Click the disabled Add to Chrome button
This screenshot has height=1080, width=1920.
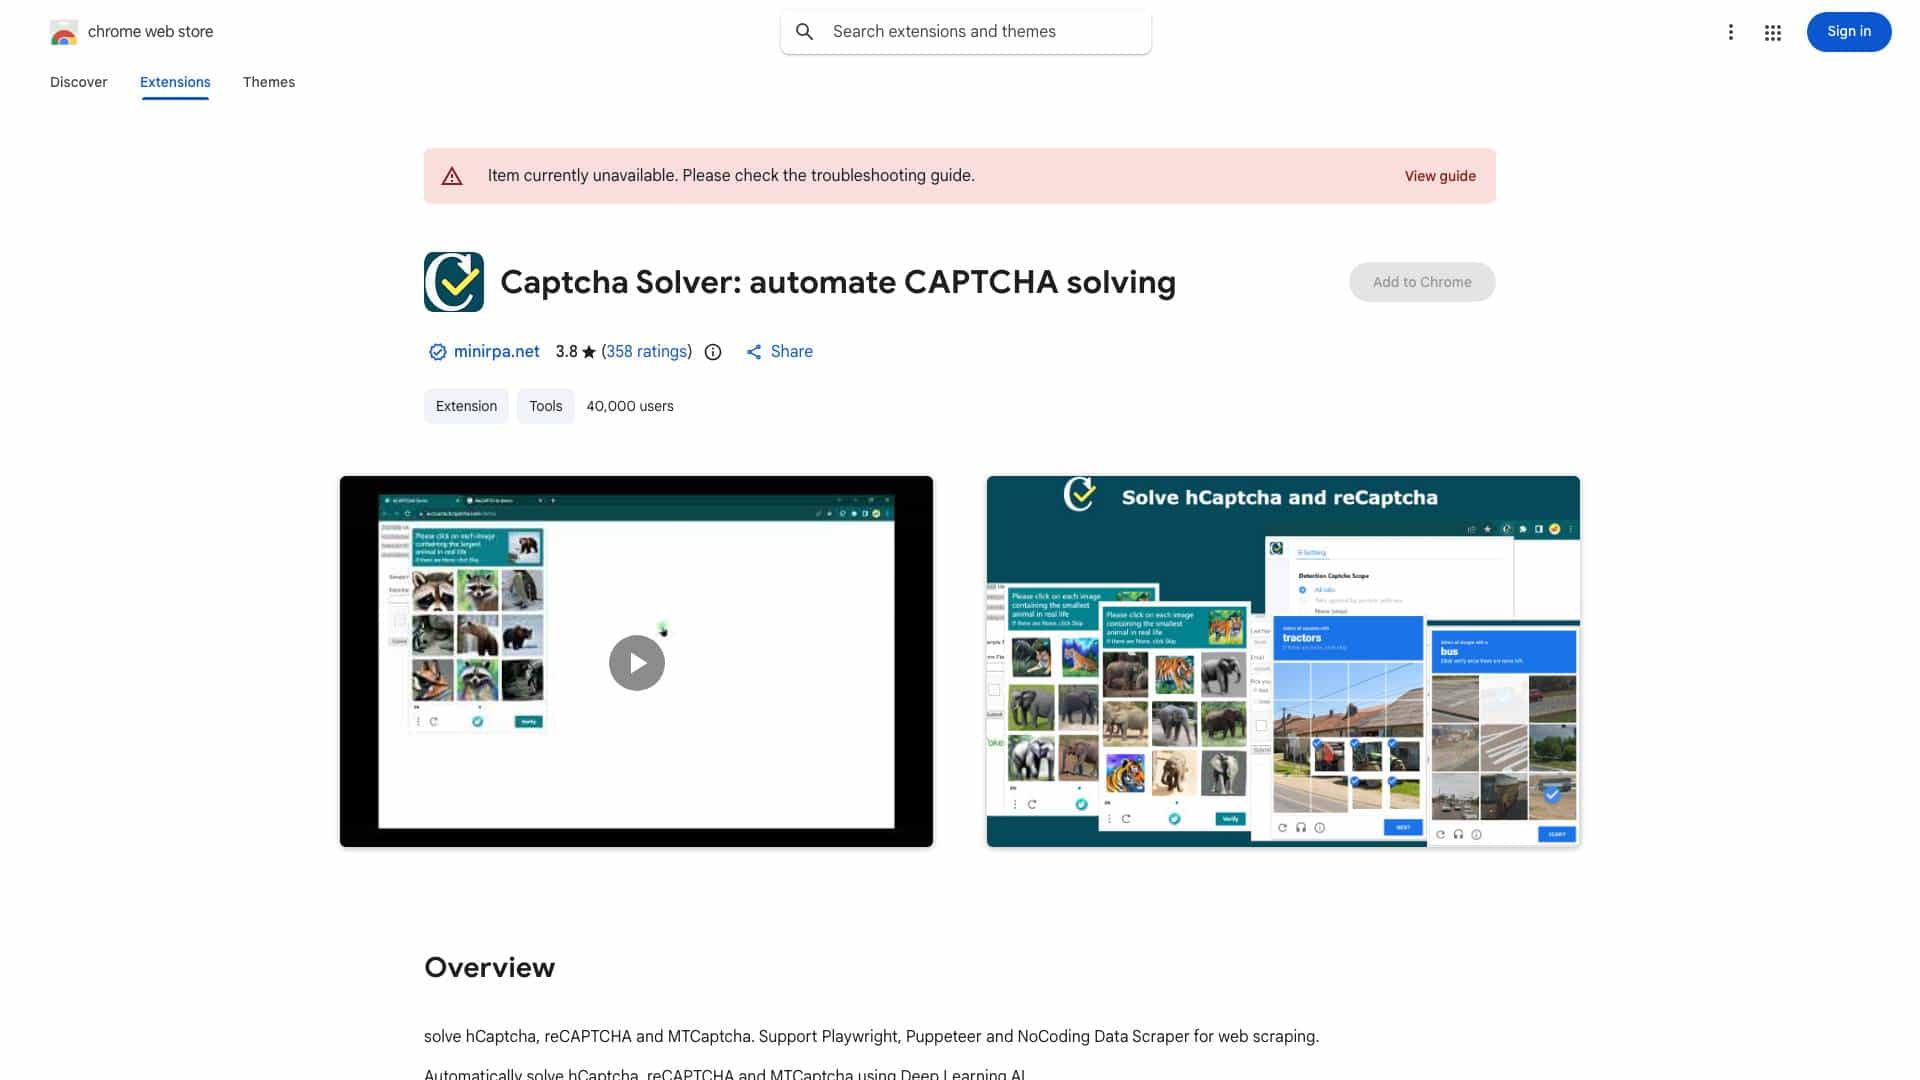[x=1422, y=282]
